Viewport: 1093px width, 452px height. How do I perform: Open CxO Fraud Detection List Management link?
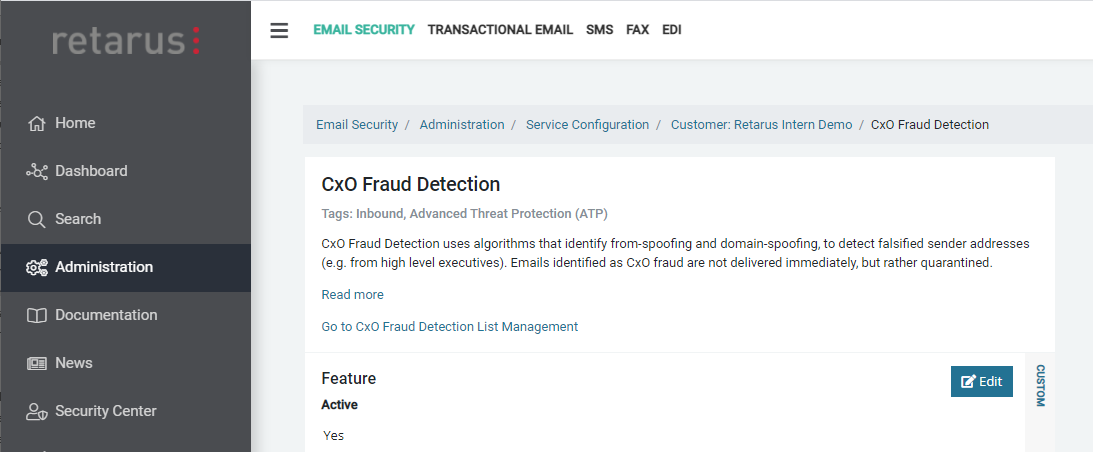click(x=449, y=327)
